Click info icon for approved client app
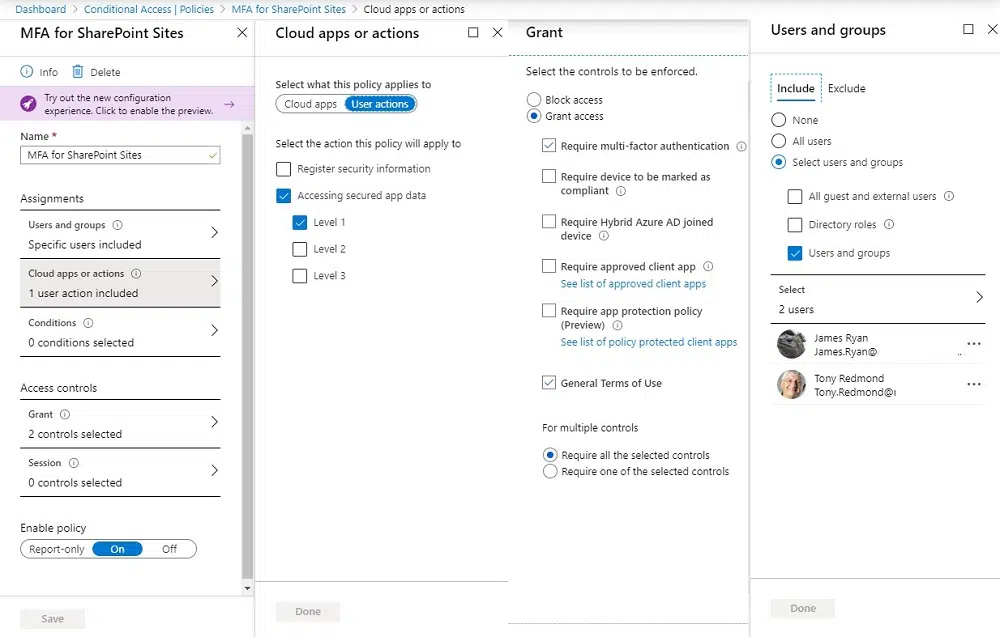This screenshot has width=1000, height=637. click(x=708, y=267)
